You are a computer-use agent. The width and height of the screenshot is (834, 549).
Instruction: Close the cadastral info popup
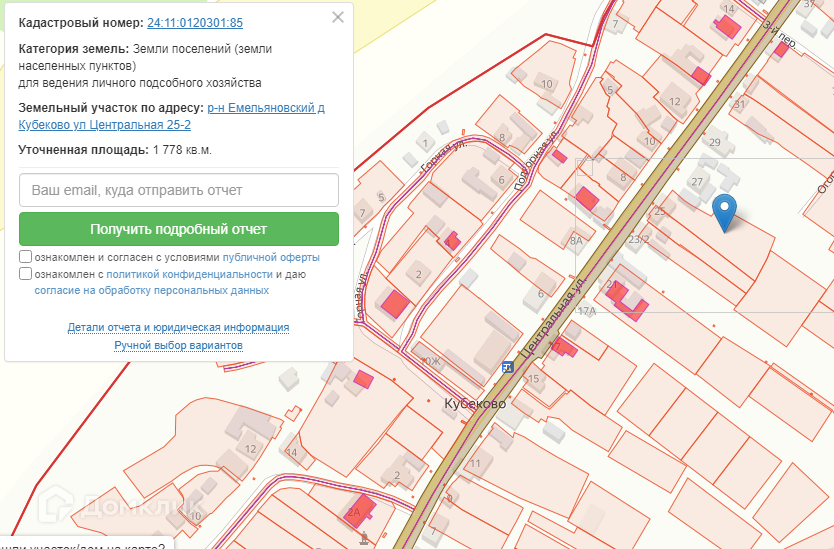coord(338,18)
